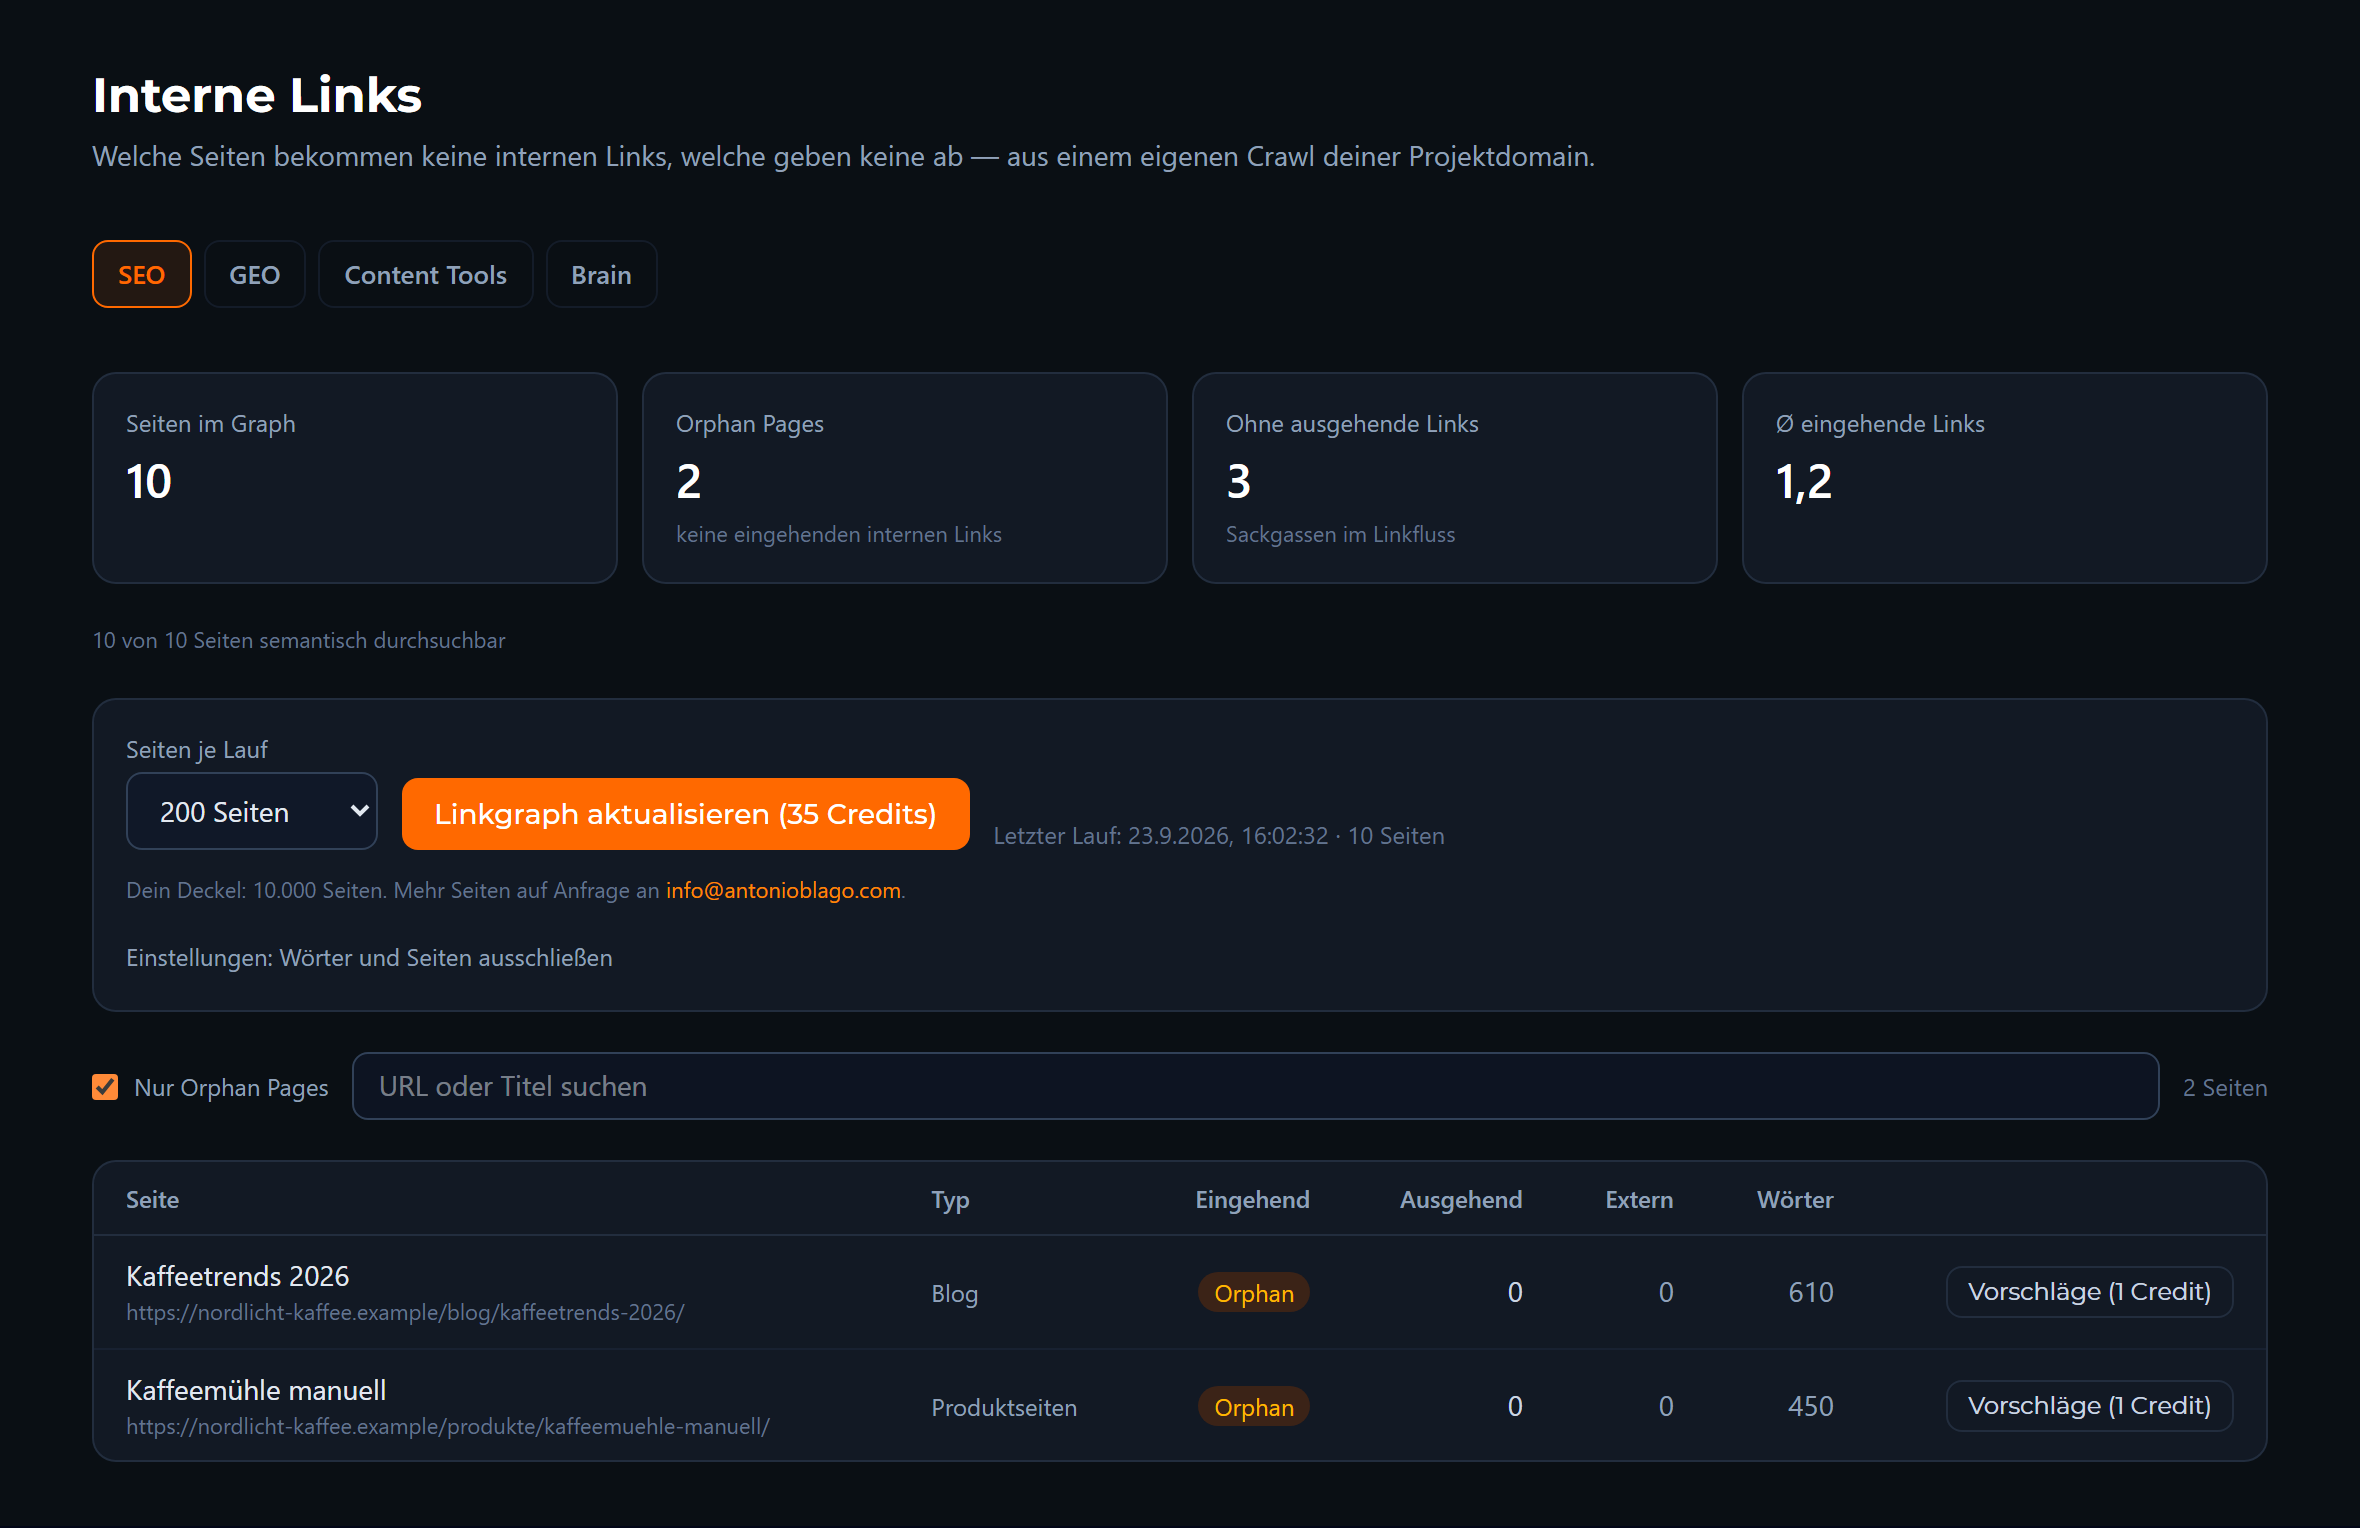Click the Blog type cell
The image size is (2360, 1528).
coord(954,1293)
